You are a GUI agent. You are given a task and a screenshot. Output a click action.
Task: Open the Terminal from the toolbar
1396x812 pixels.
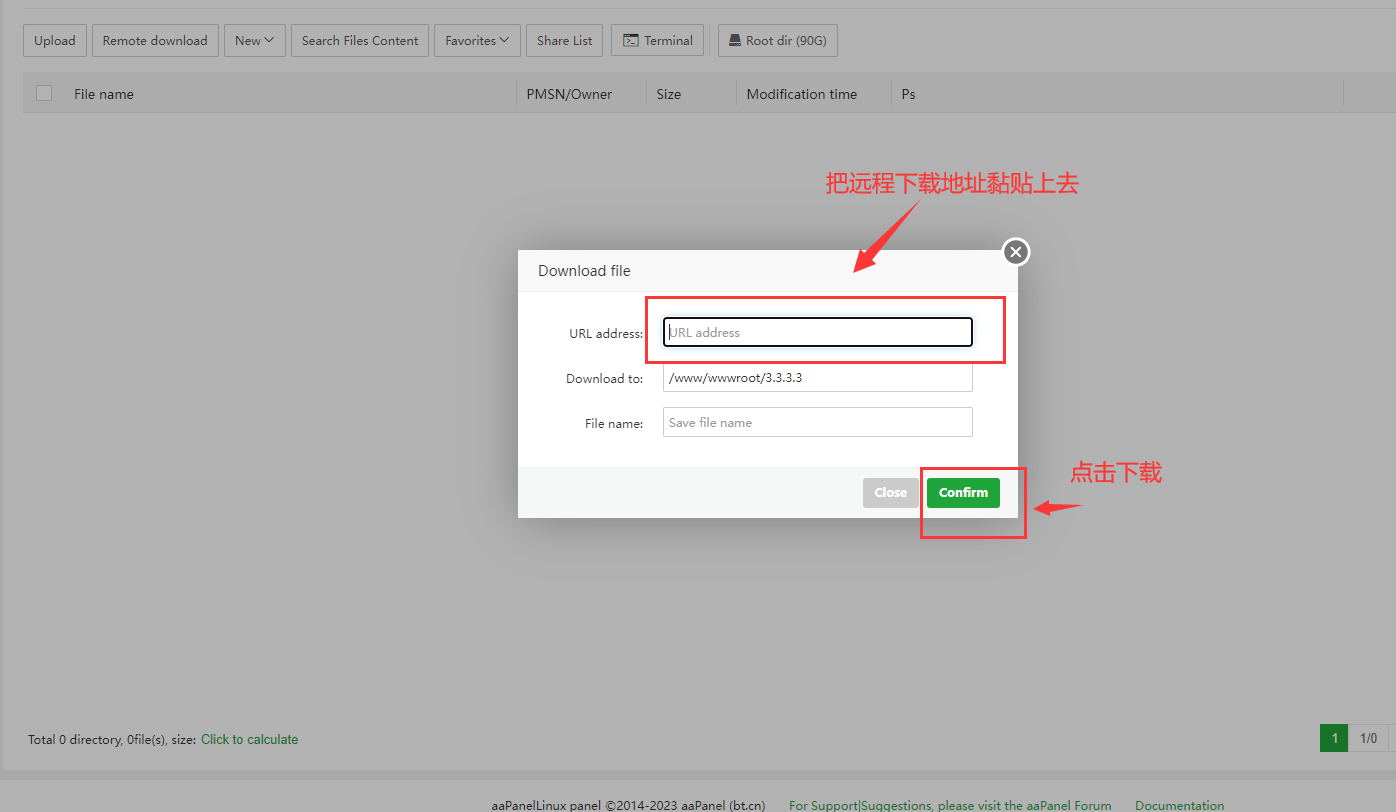(658, 41)
